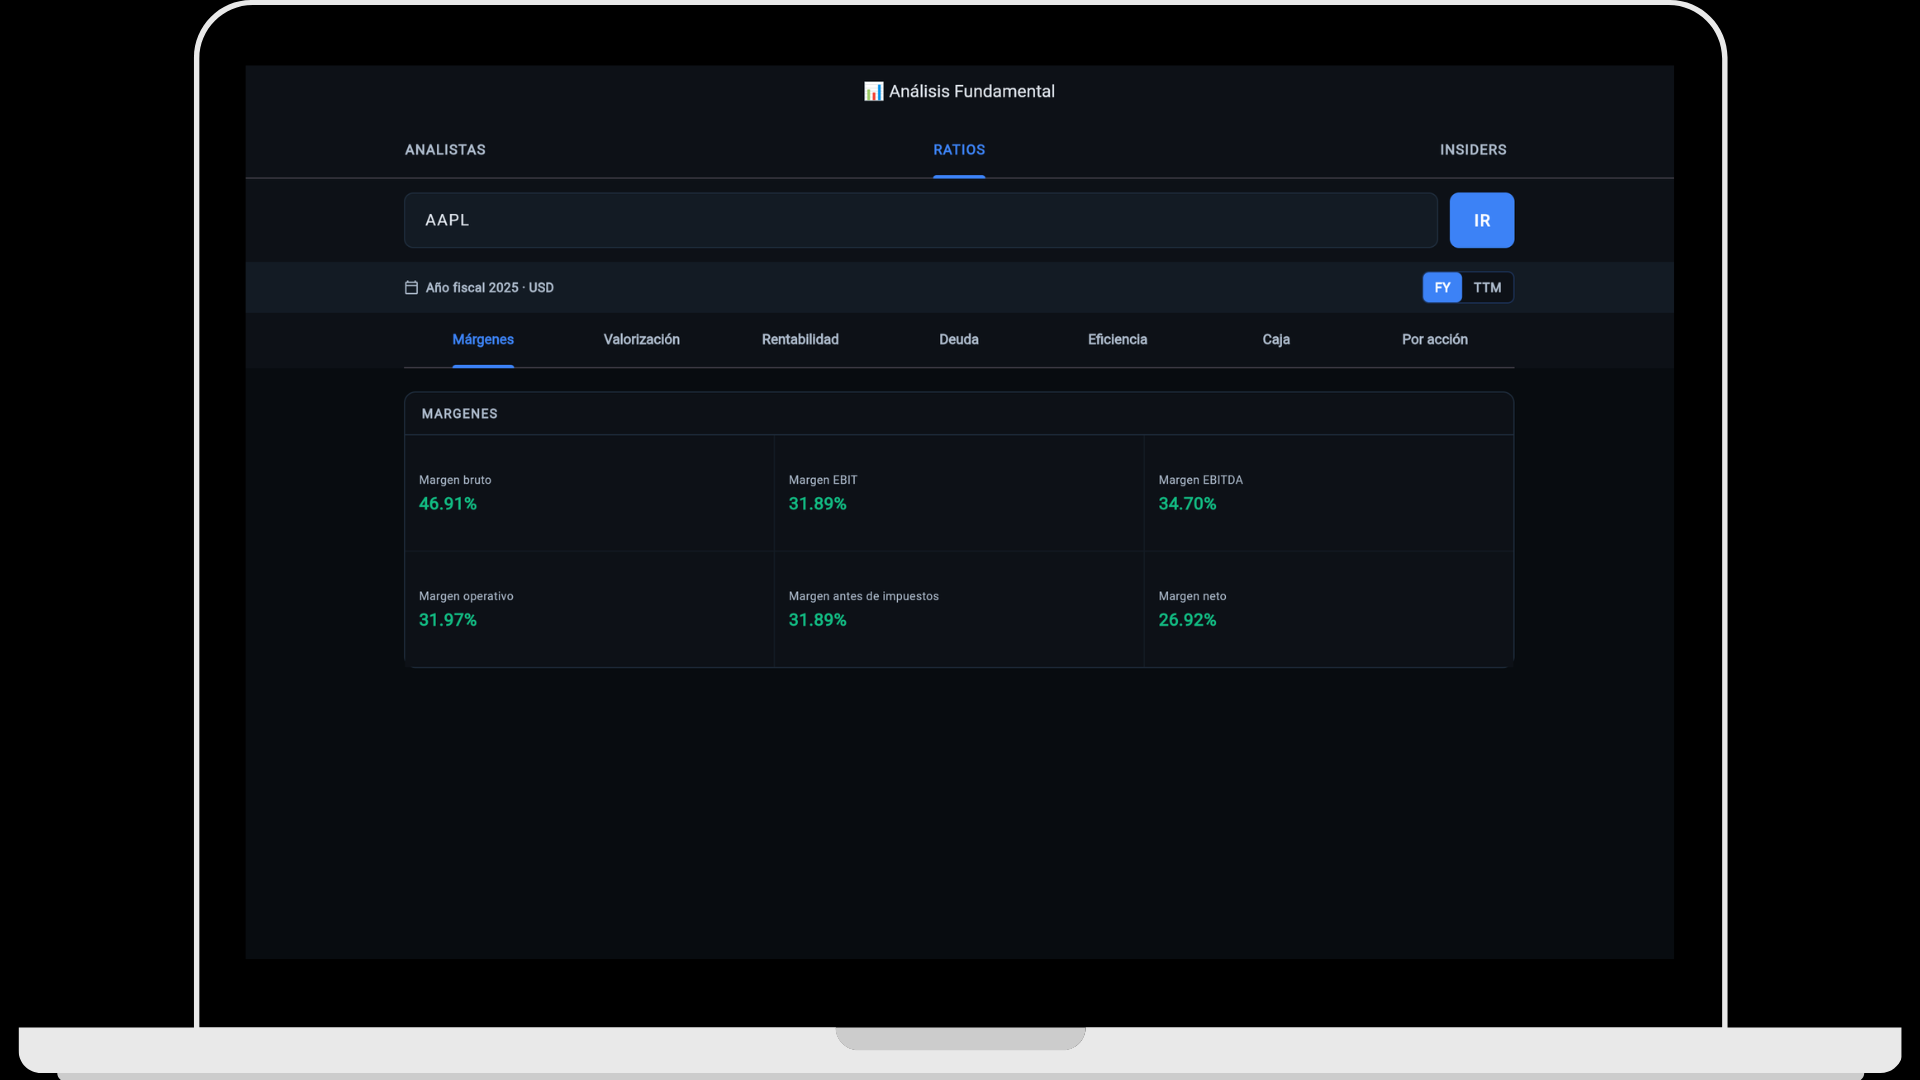
Task: Click the Margen EBITDA 34.70% card
Action: 1328,493
